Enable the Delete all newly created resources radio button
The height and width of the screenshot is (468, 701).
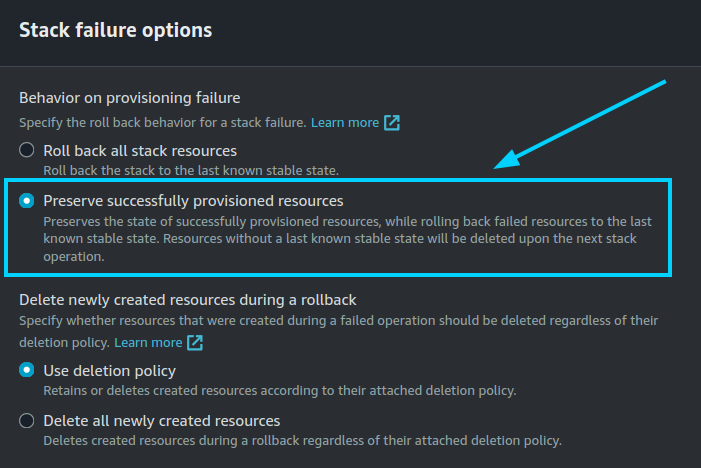point(27,421)
